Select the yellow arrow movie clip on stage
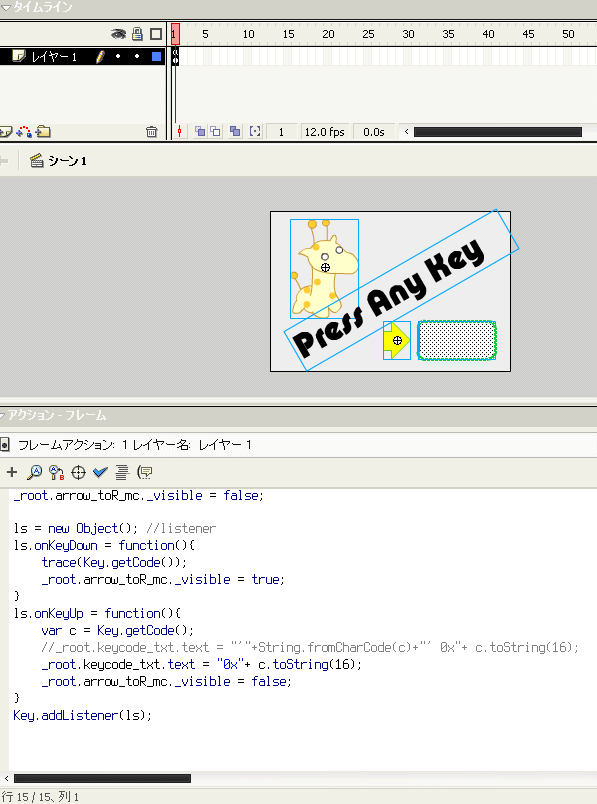This screenshot has height=804, width=597. tap(397, 340)
